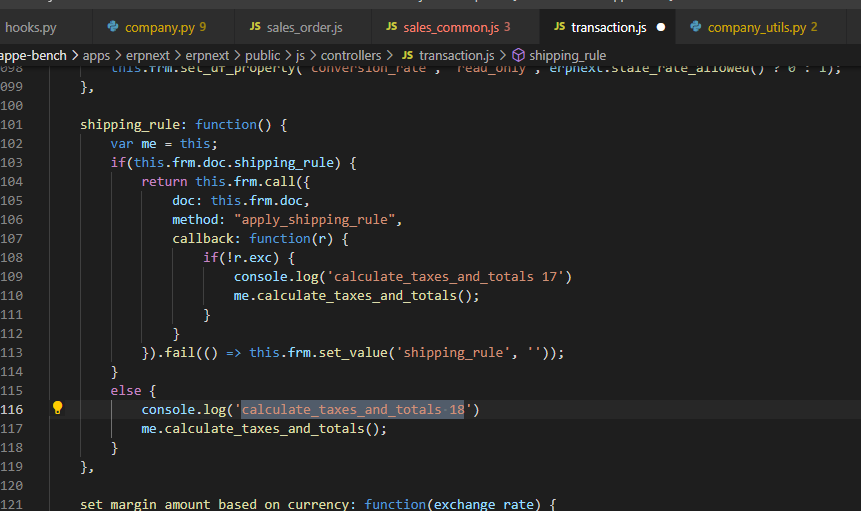Click 'set_margin_amount_based_on_currency' function line

[x=318, y=504]
